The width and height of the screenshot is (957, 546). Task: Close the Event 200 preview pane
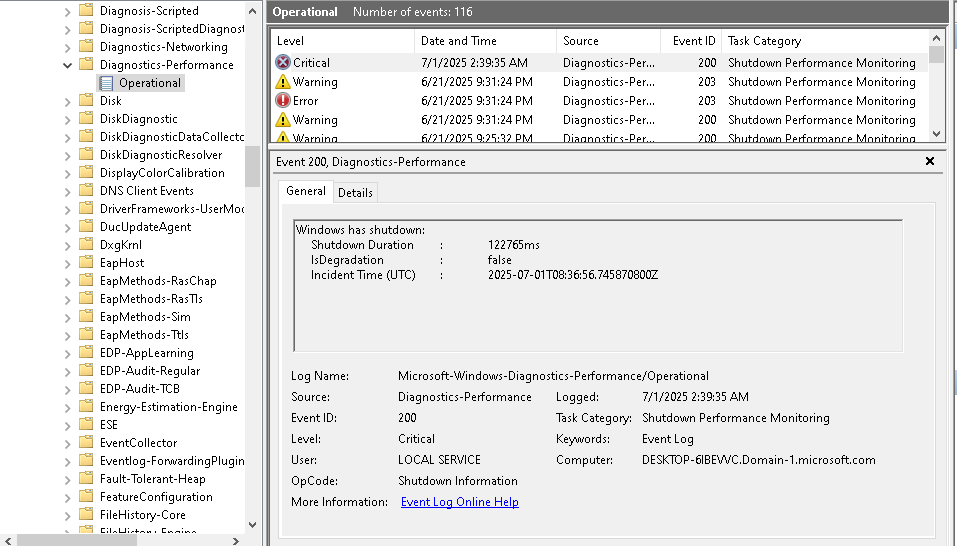(930, 161)
